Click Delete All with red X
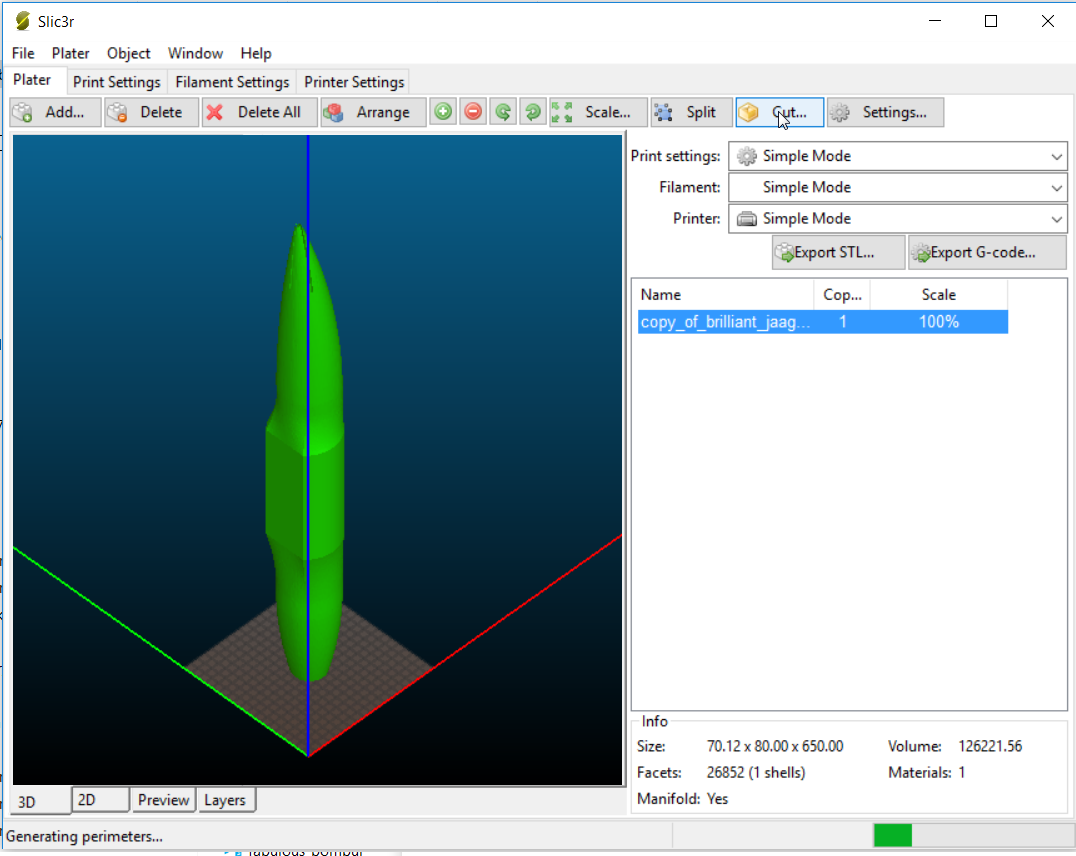The width and height of the screenshot is (1076, 856). [259, 113]
